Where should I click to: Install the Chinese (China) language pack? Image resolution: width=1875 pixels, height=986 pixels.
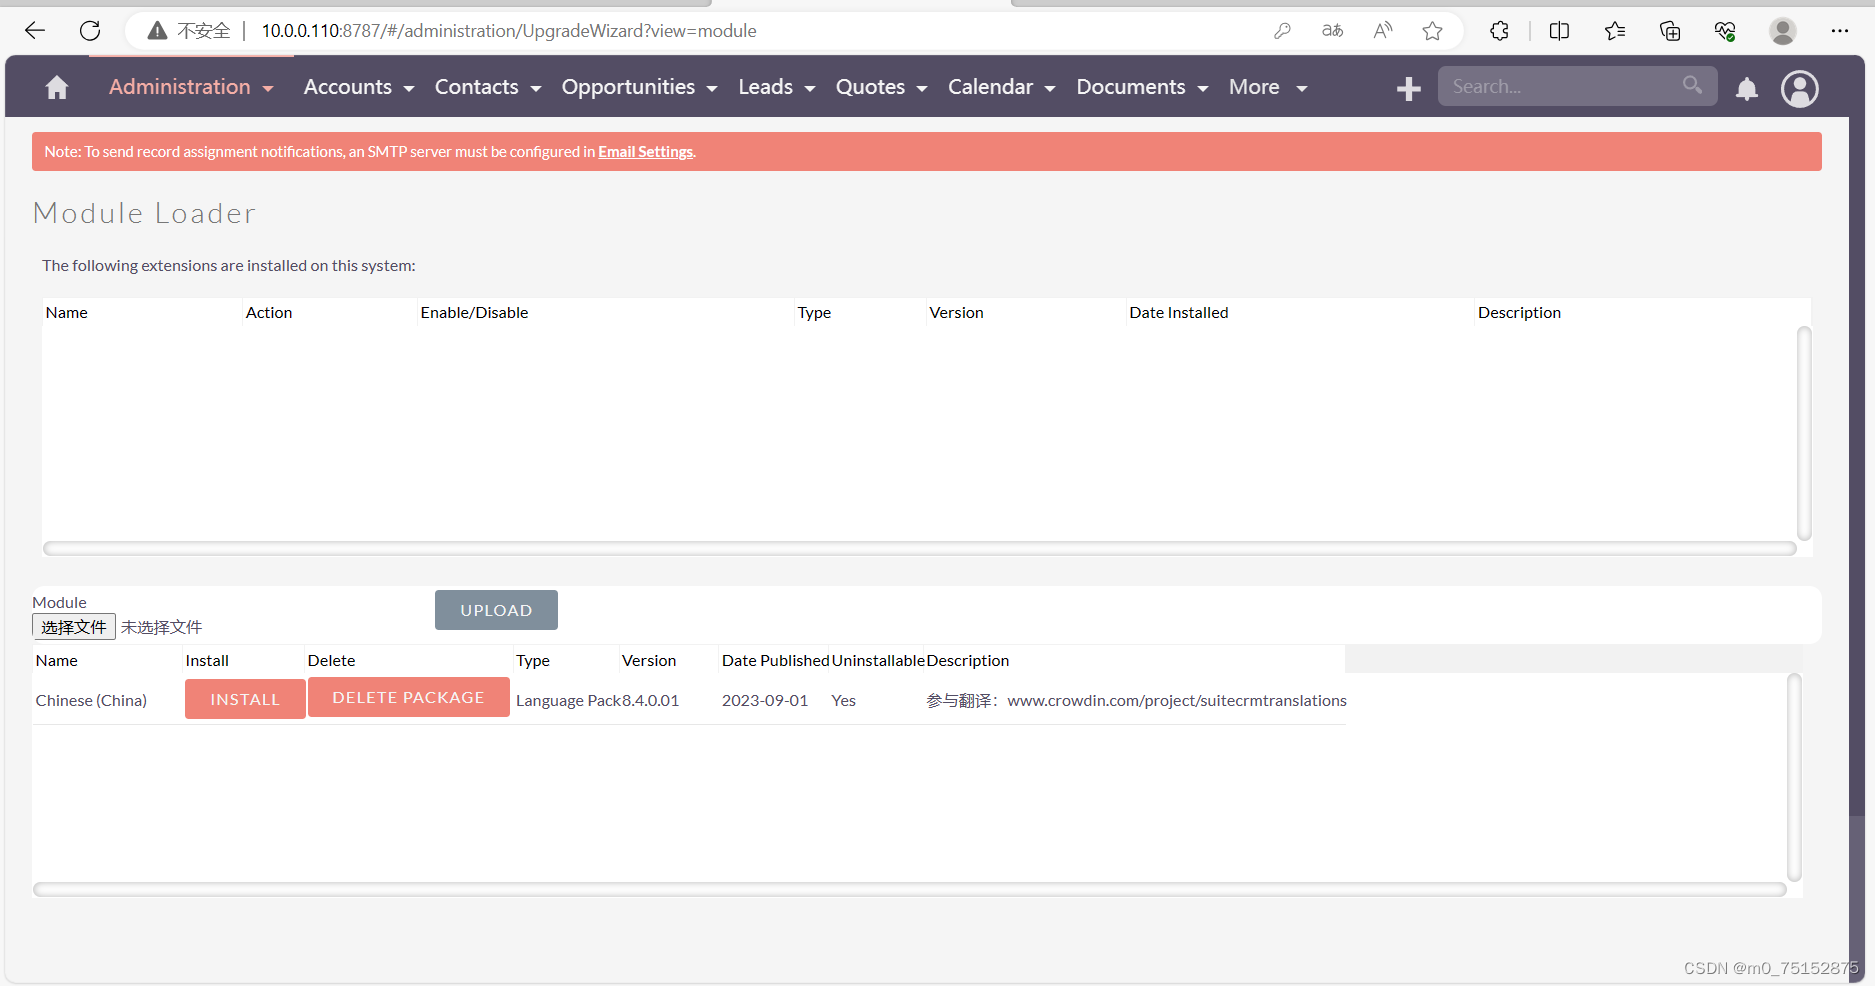tap(244, 698)
